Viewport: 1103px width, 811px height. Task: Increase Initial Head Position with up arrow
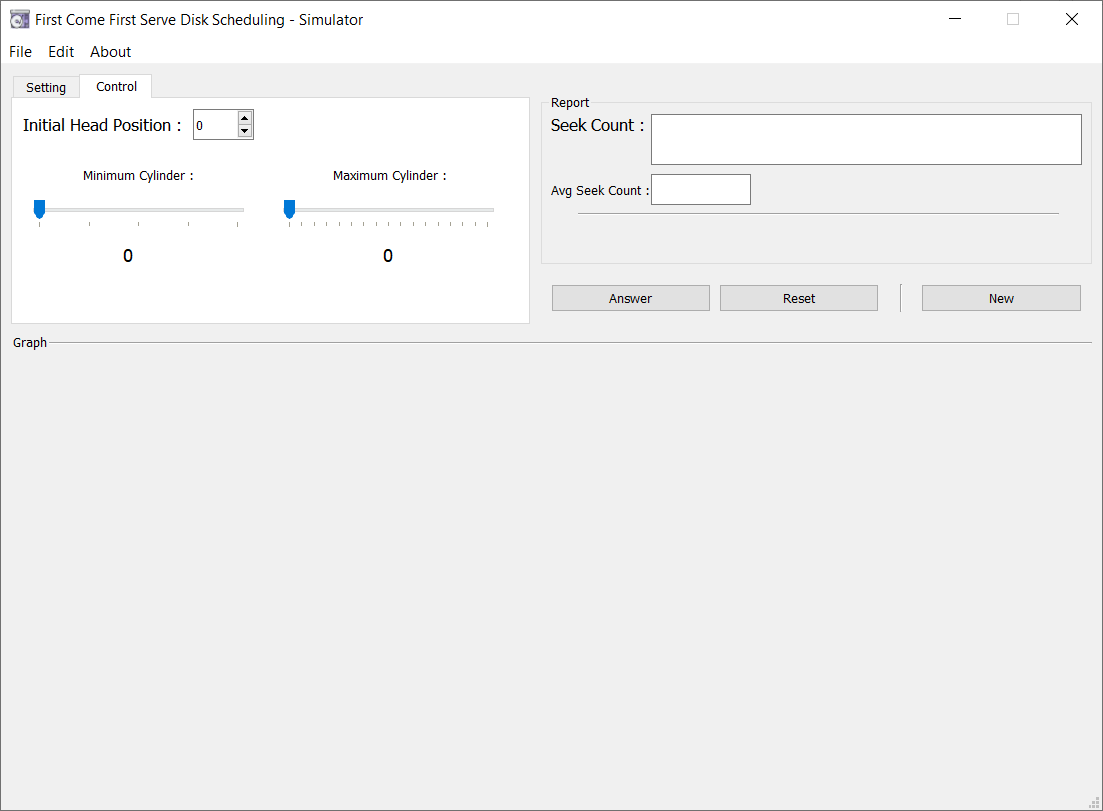pyautogui.click(x=245, y=118)
